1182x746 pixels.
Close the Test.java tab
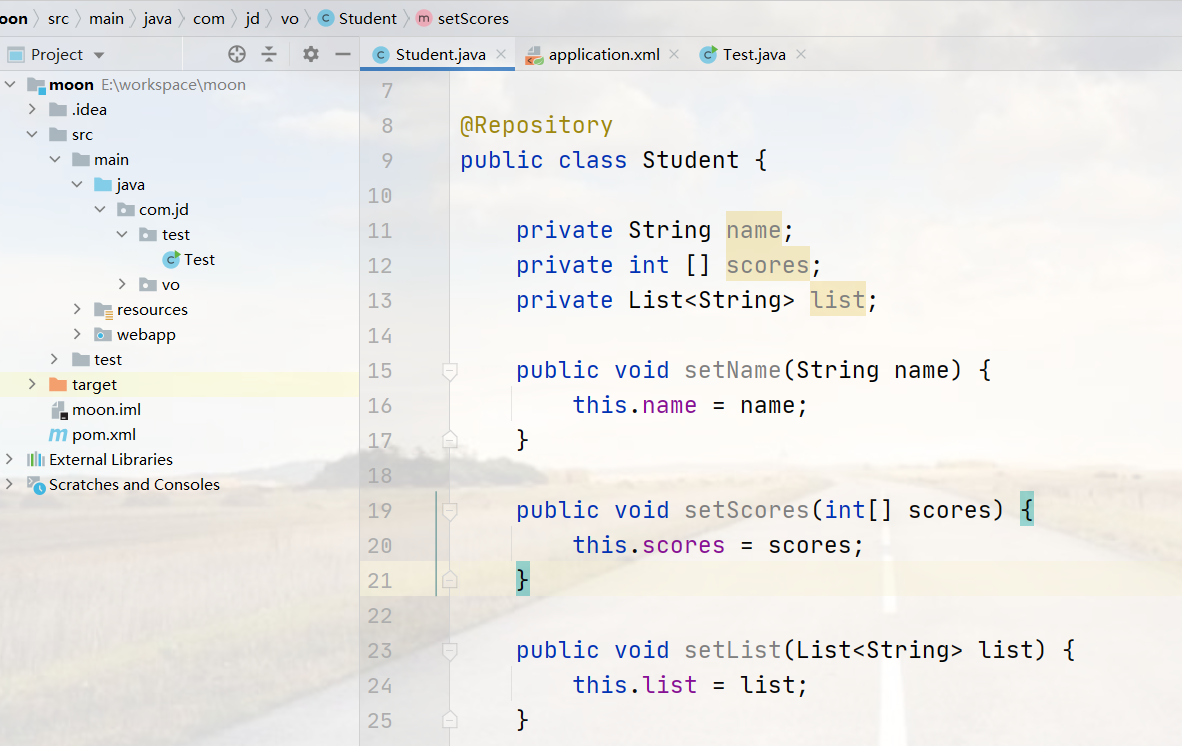[x=801, y=54]
